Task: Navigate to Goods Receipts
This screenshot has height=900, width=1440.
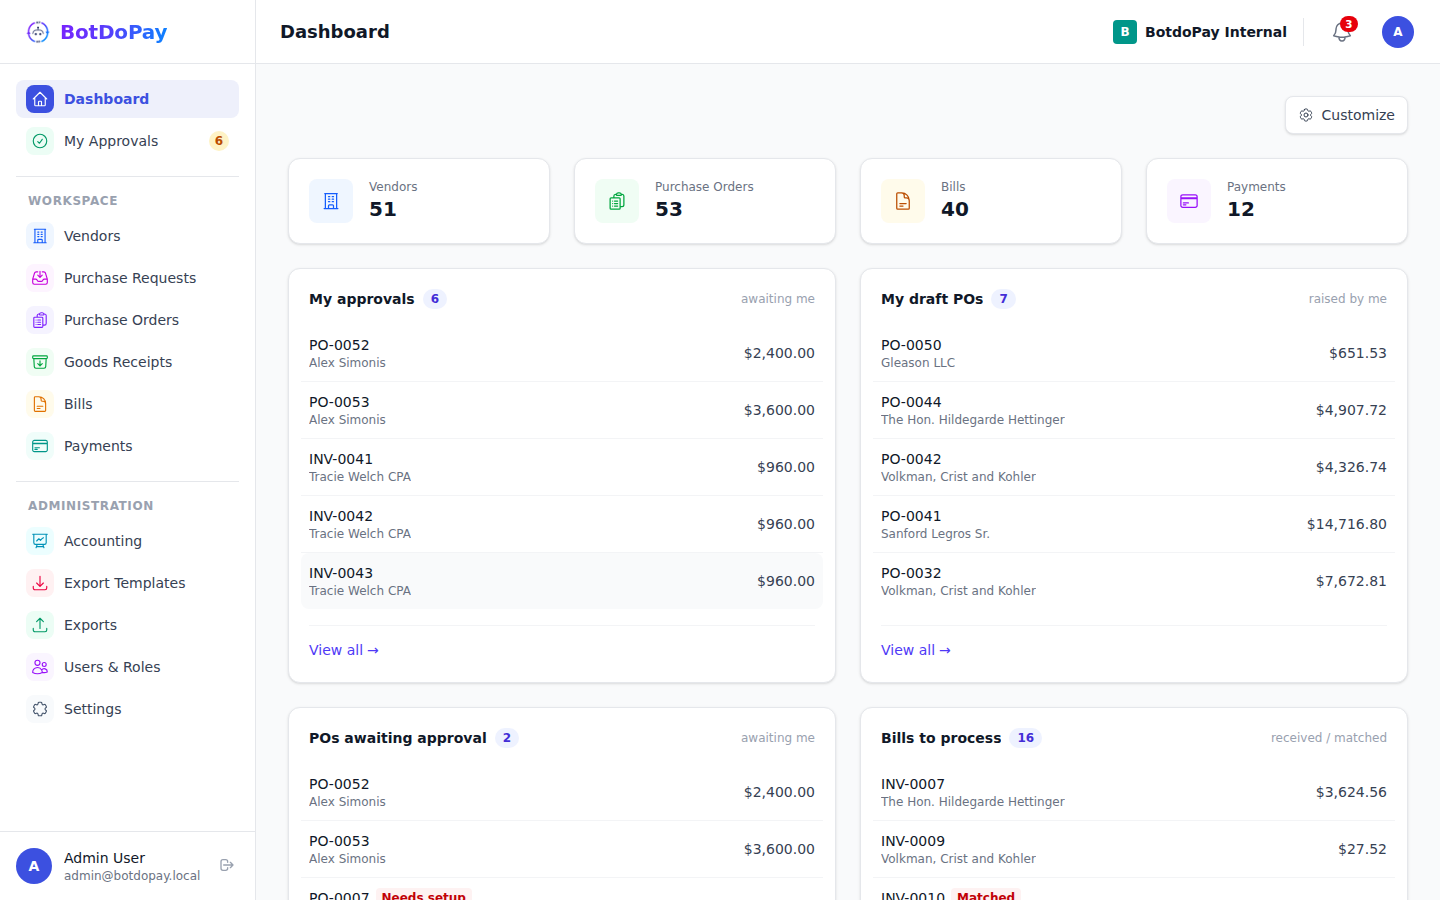Action: click(x=127, y=362)
